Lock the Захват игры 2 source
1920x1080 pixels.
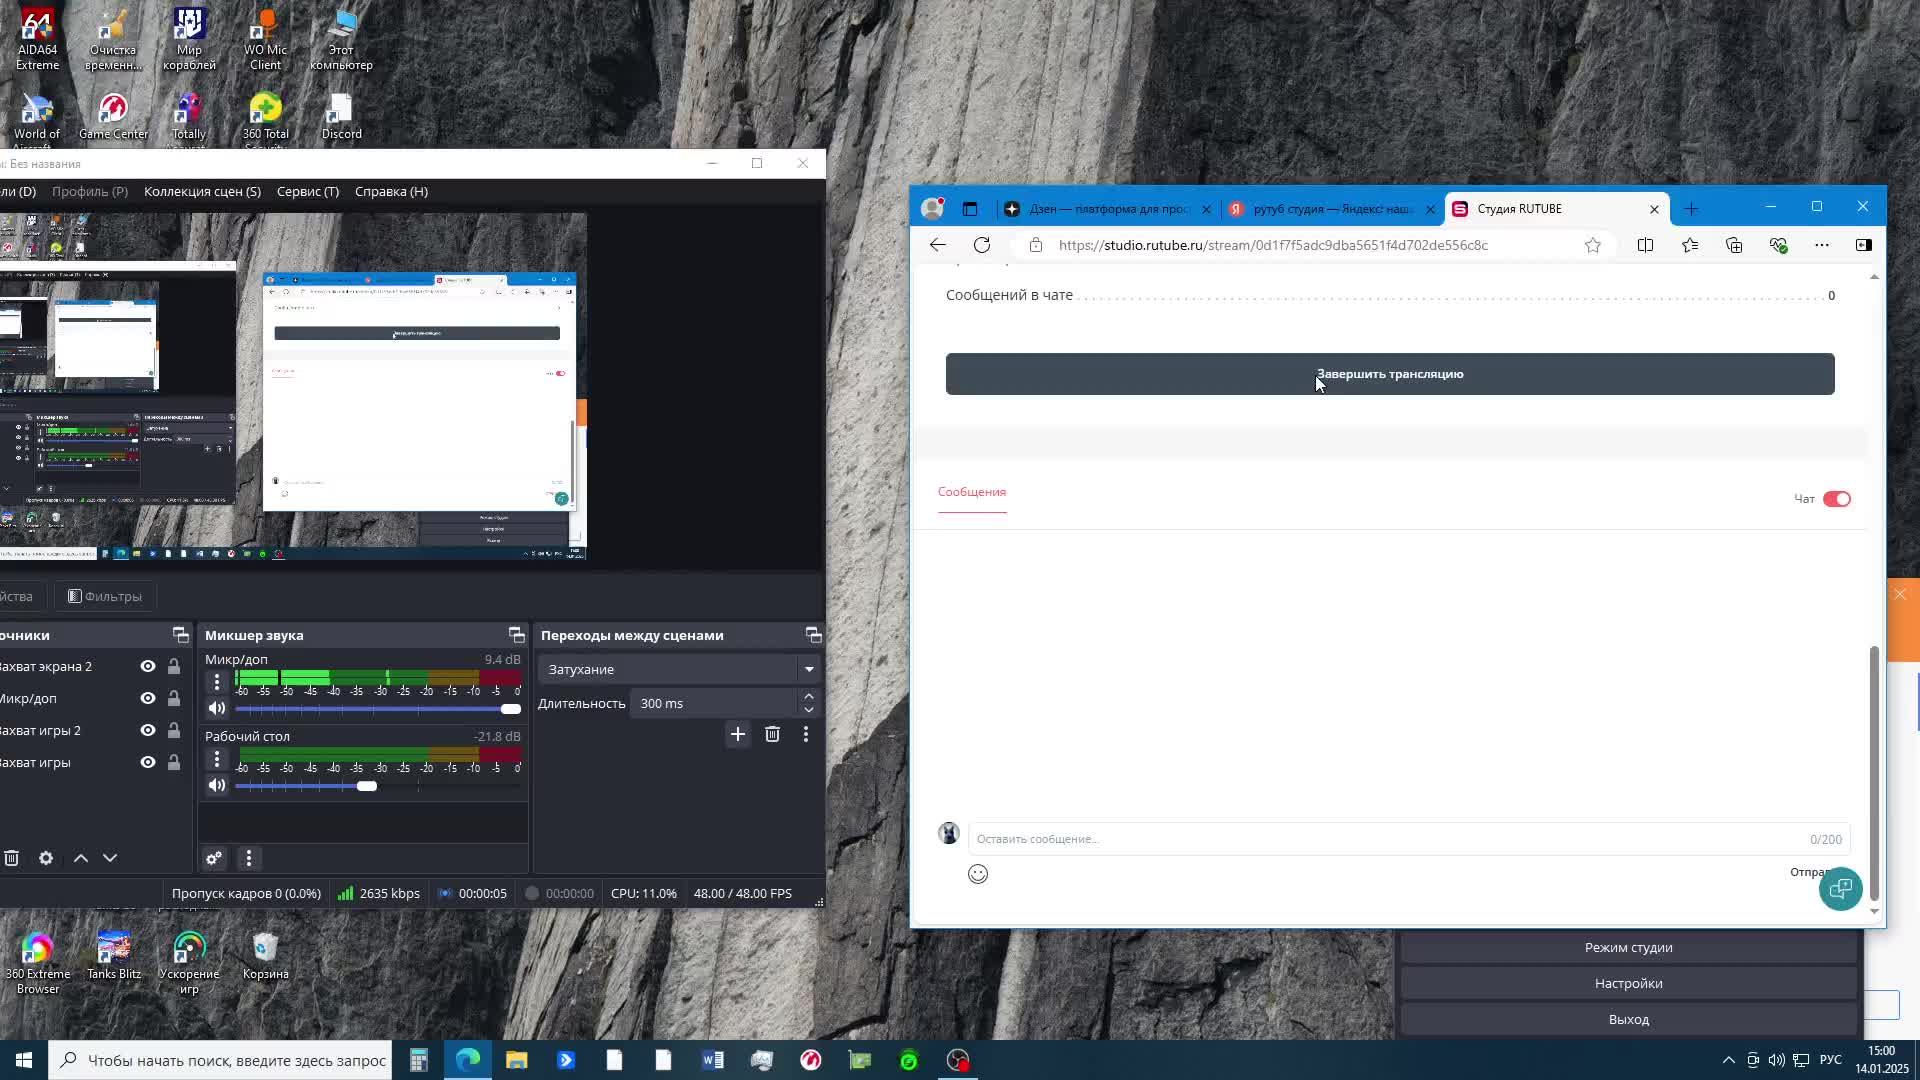(173, 730)
